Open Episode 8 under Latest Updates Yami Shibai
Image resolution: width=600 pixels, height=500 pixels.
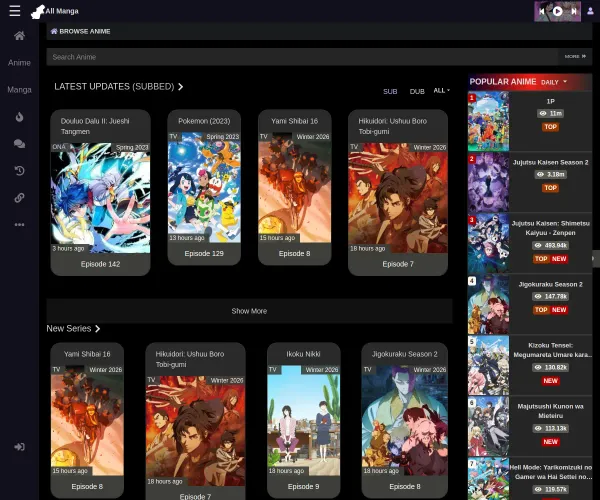[x=295, y=253]
